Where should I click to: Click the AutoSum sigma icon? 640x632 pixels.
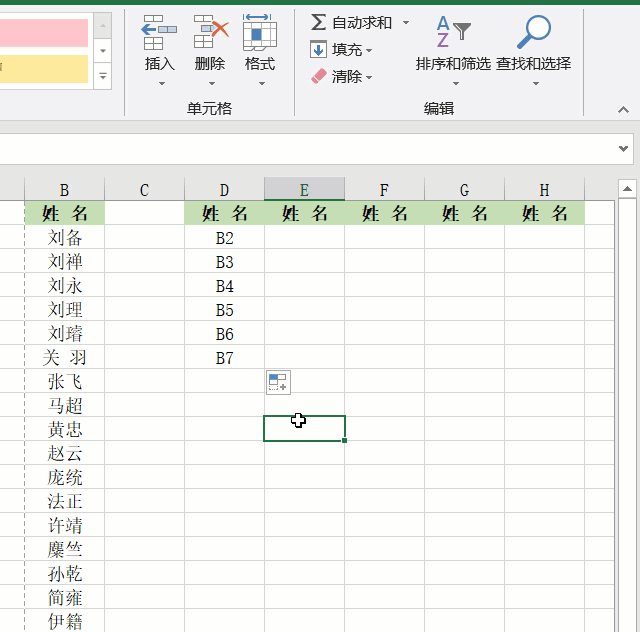pos(318,22)
